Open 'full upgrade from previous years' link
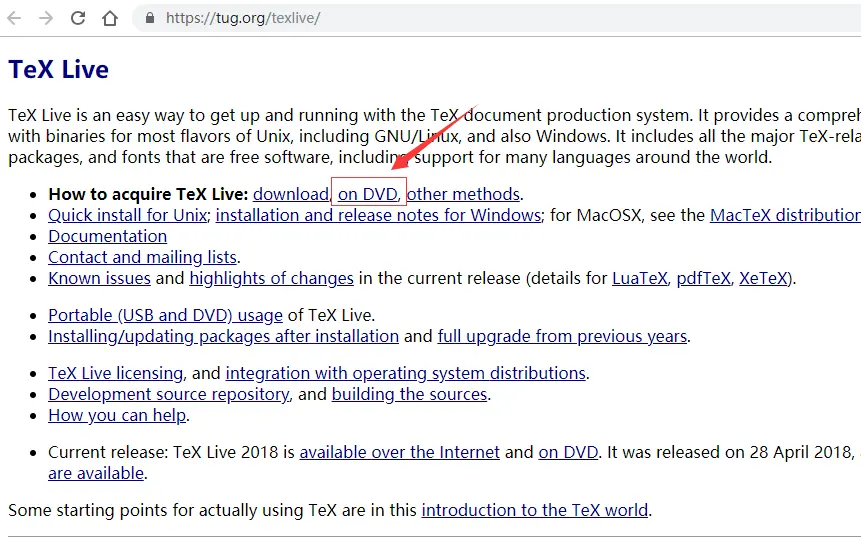 pos(562,337)
